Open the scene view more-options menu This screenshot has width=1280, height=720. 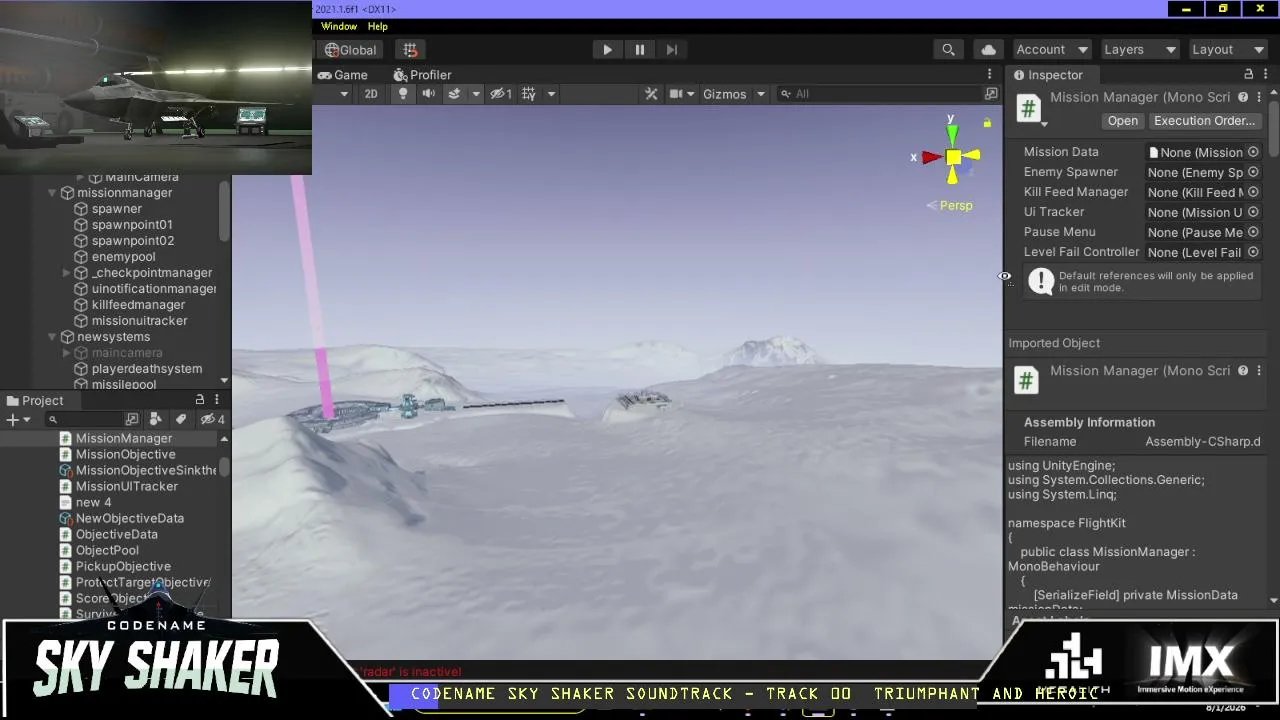pos(990,75)
